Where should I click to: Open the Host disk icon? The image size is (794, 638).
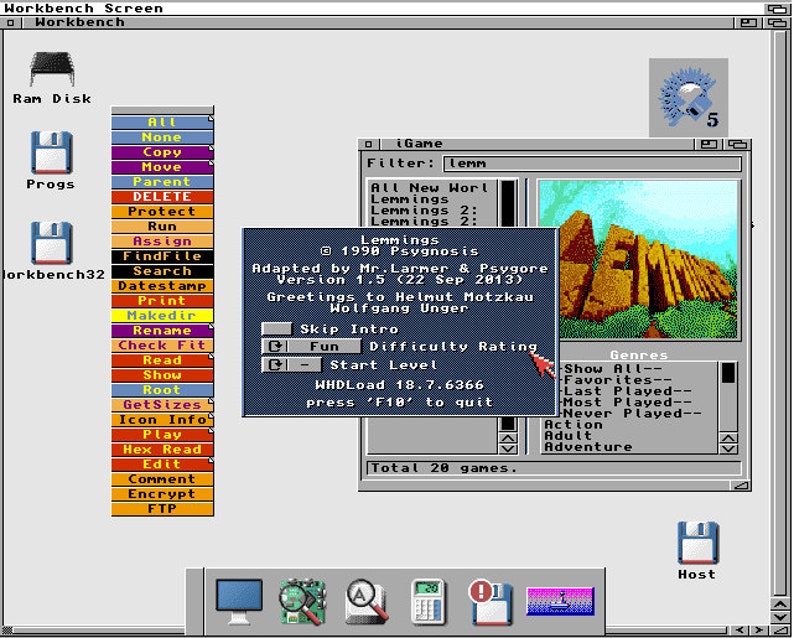tap(698, 543)
